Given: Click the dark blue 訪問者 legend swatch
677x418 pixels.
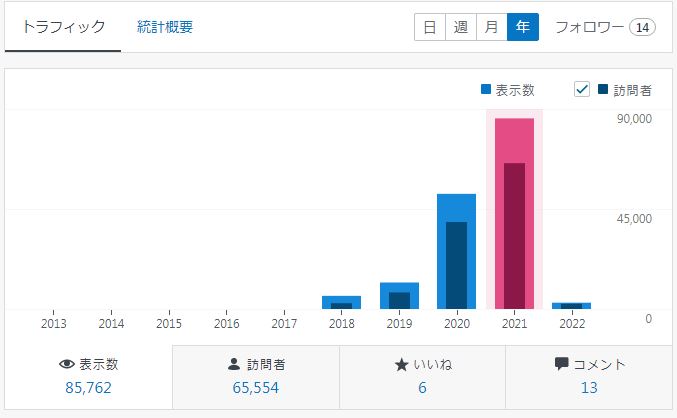Looking at the screenshot, I should [x=603, y=90].
